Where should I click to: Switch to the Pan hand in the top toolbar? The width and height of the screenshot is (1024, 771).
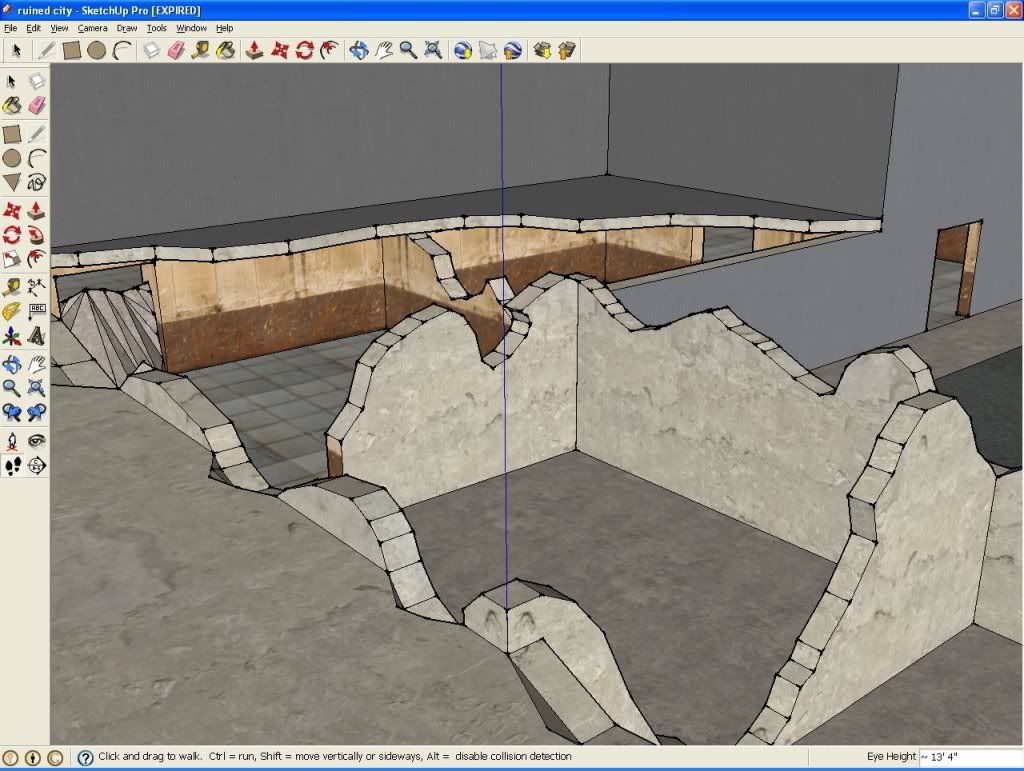(383, 50)
